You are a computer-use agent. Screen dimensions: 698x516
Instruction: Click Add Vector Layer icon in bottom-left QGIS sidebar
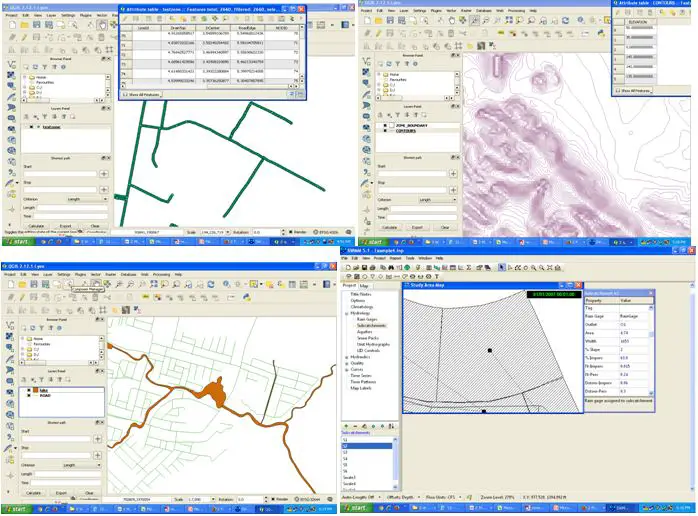[x=10, y=325]
